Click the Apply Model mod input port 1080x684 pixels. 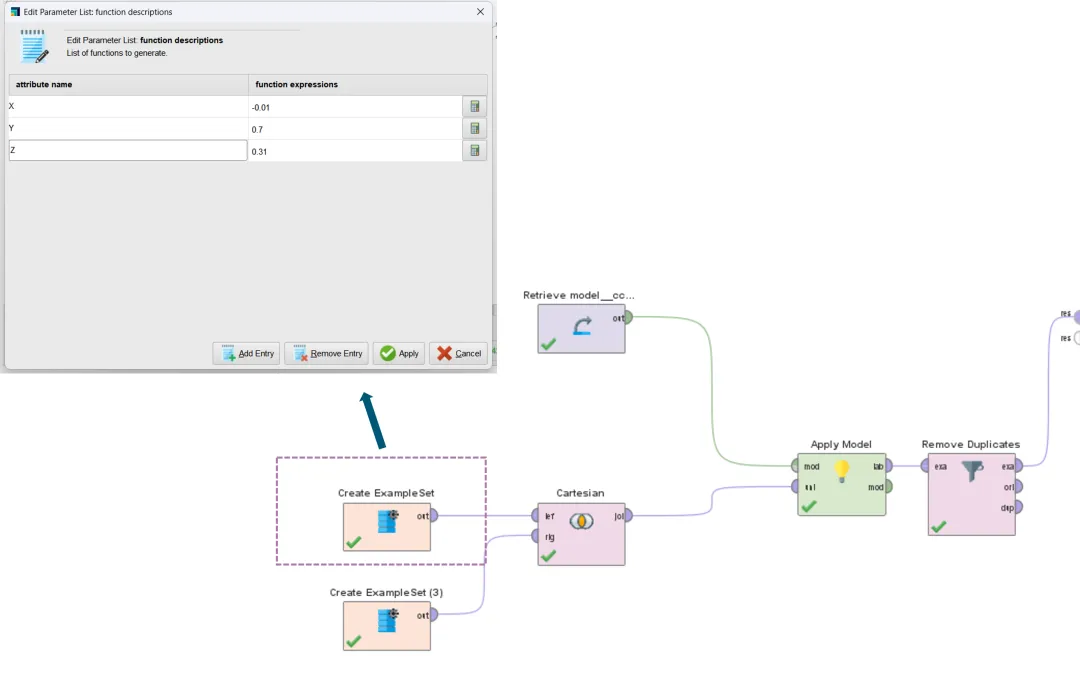click(795, 466)
